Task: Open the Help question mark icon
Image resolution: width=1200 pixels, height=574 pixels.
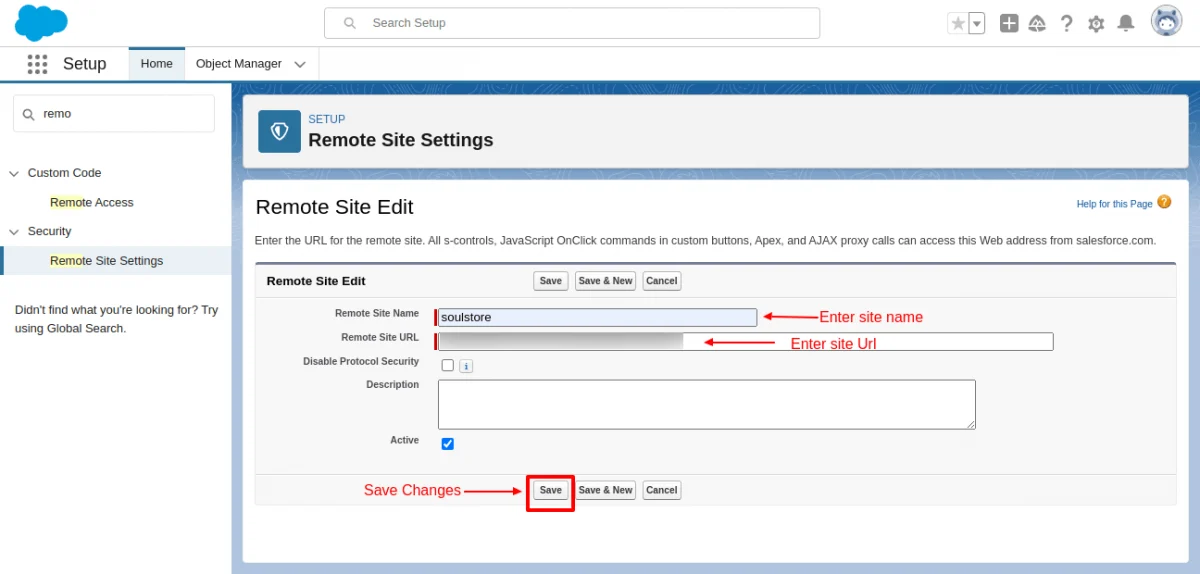Action: click(1067, 23)
